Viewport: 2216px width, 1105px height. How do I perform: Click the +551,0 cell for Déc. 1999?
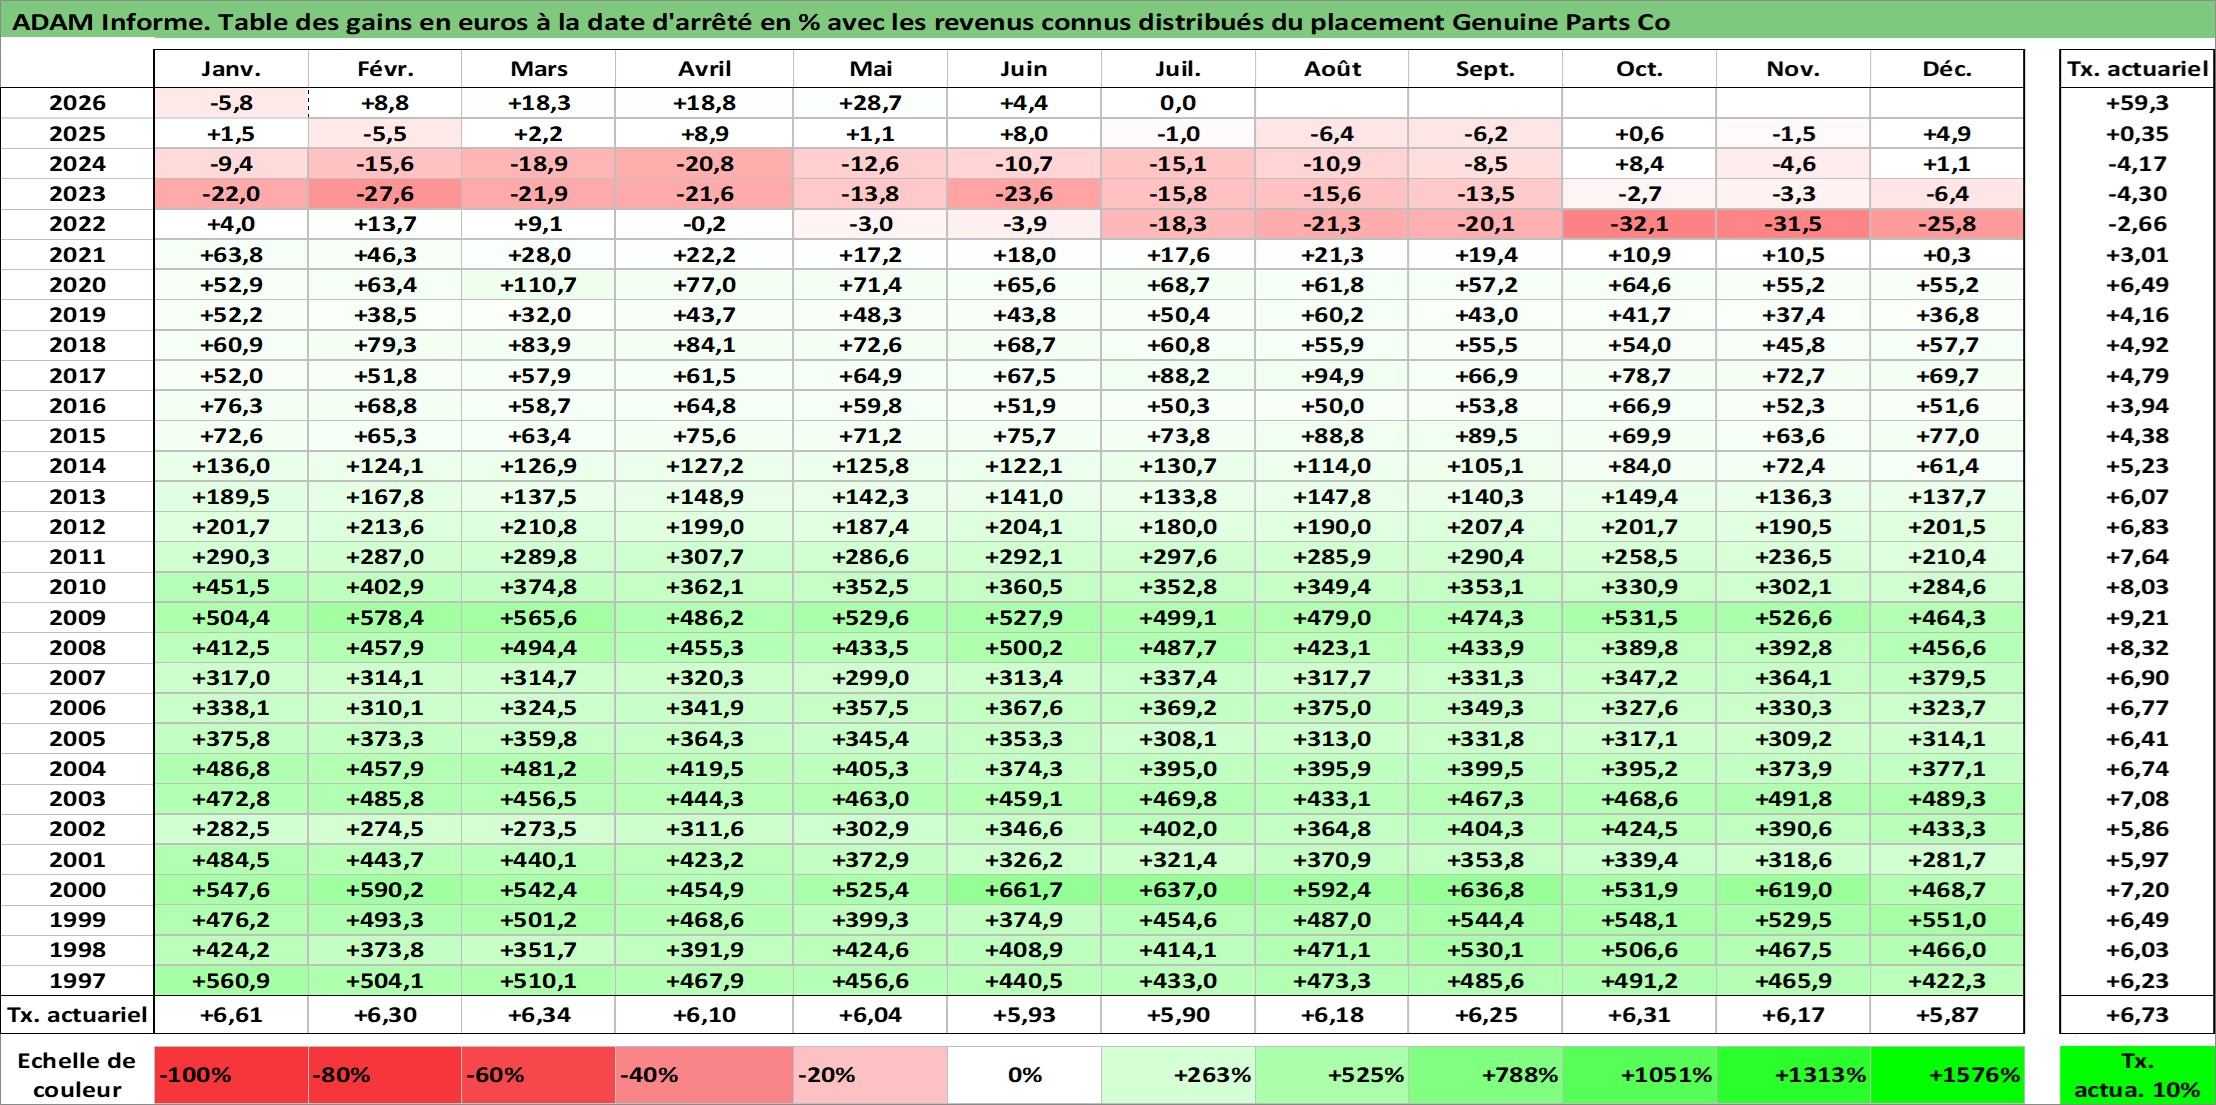point(1947,920)
